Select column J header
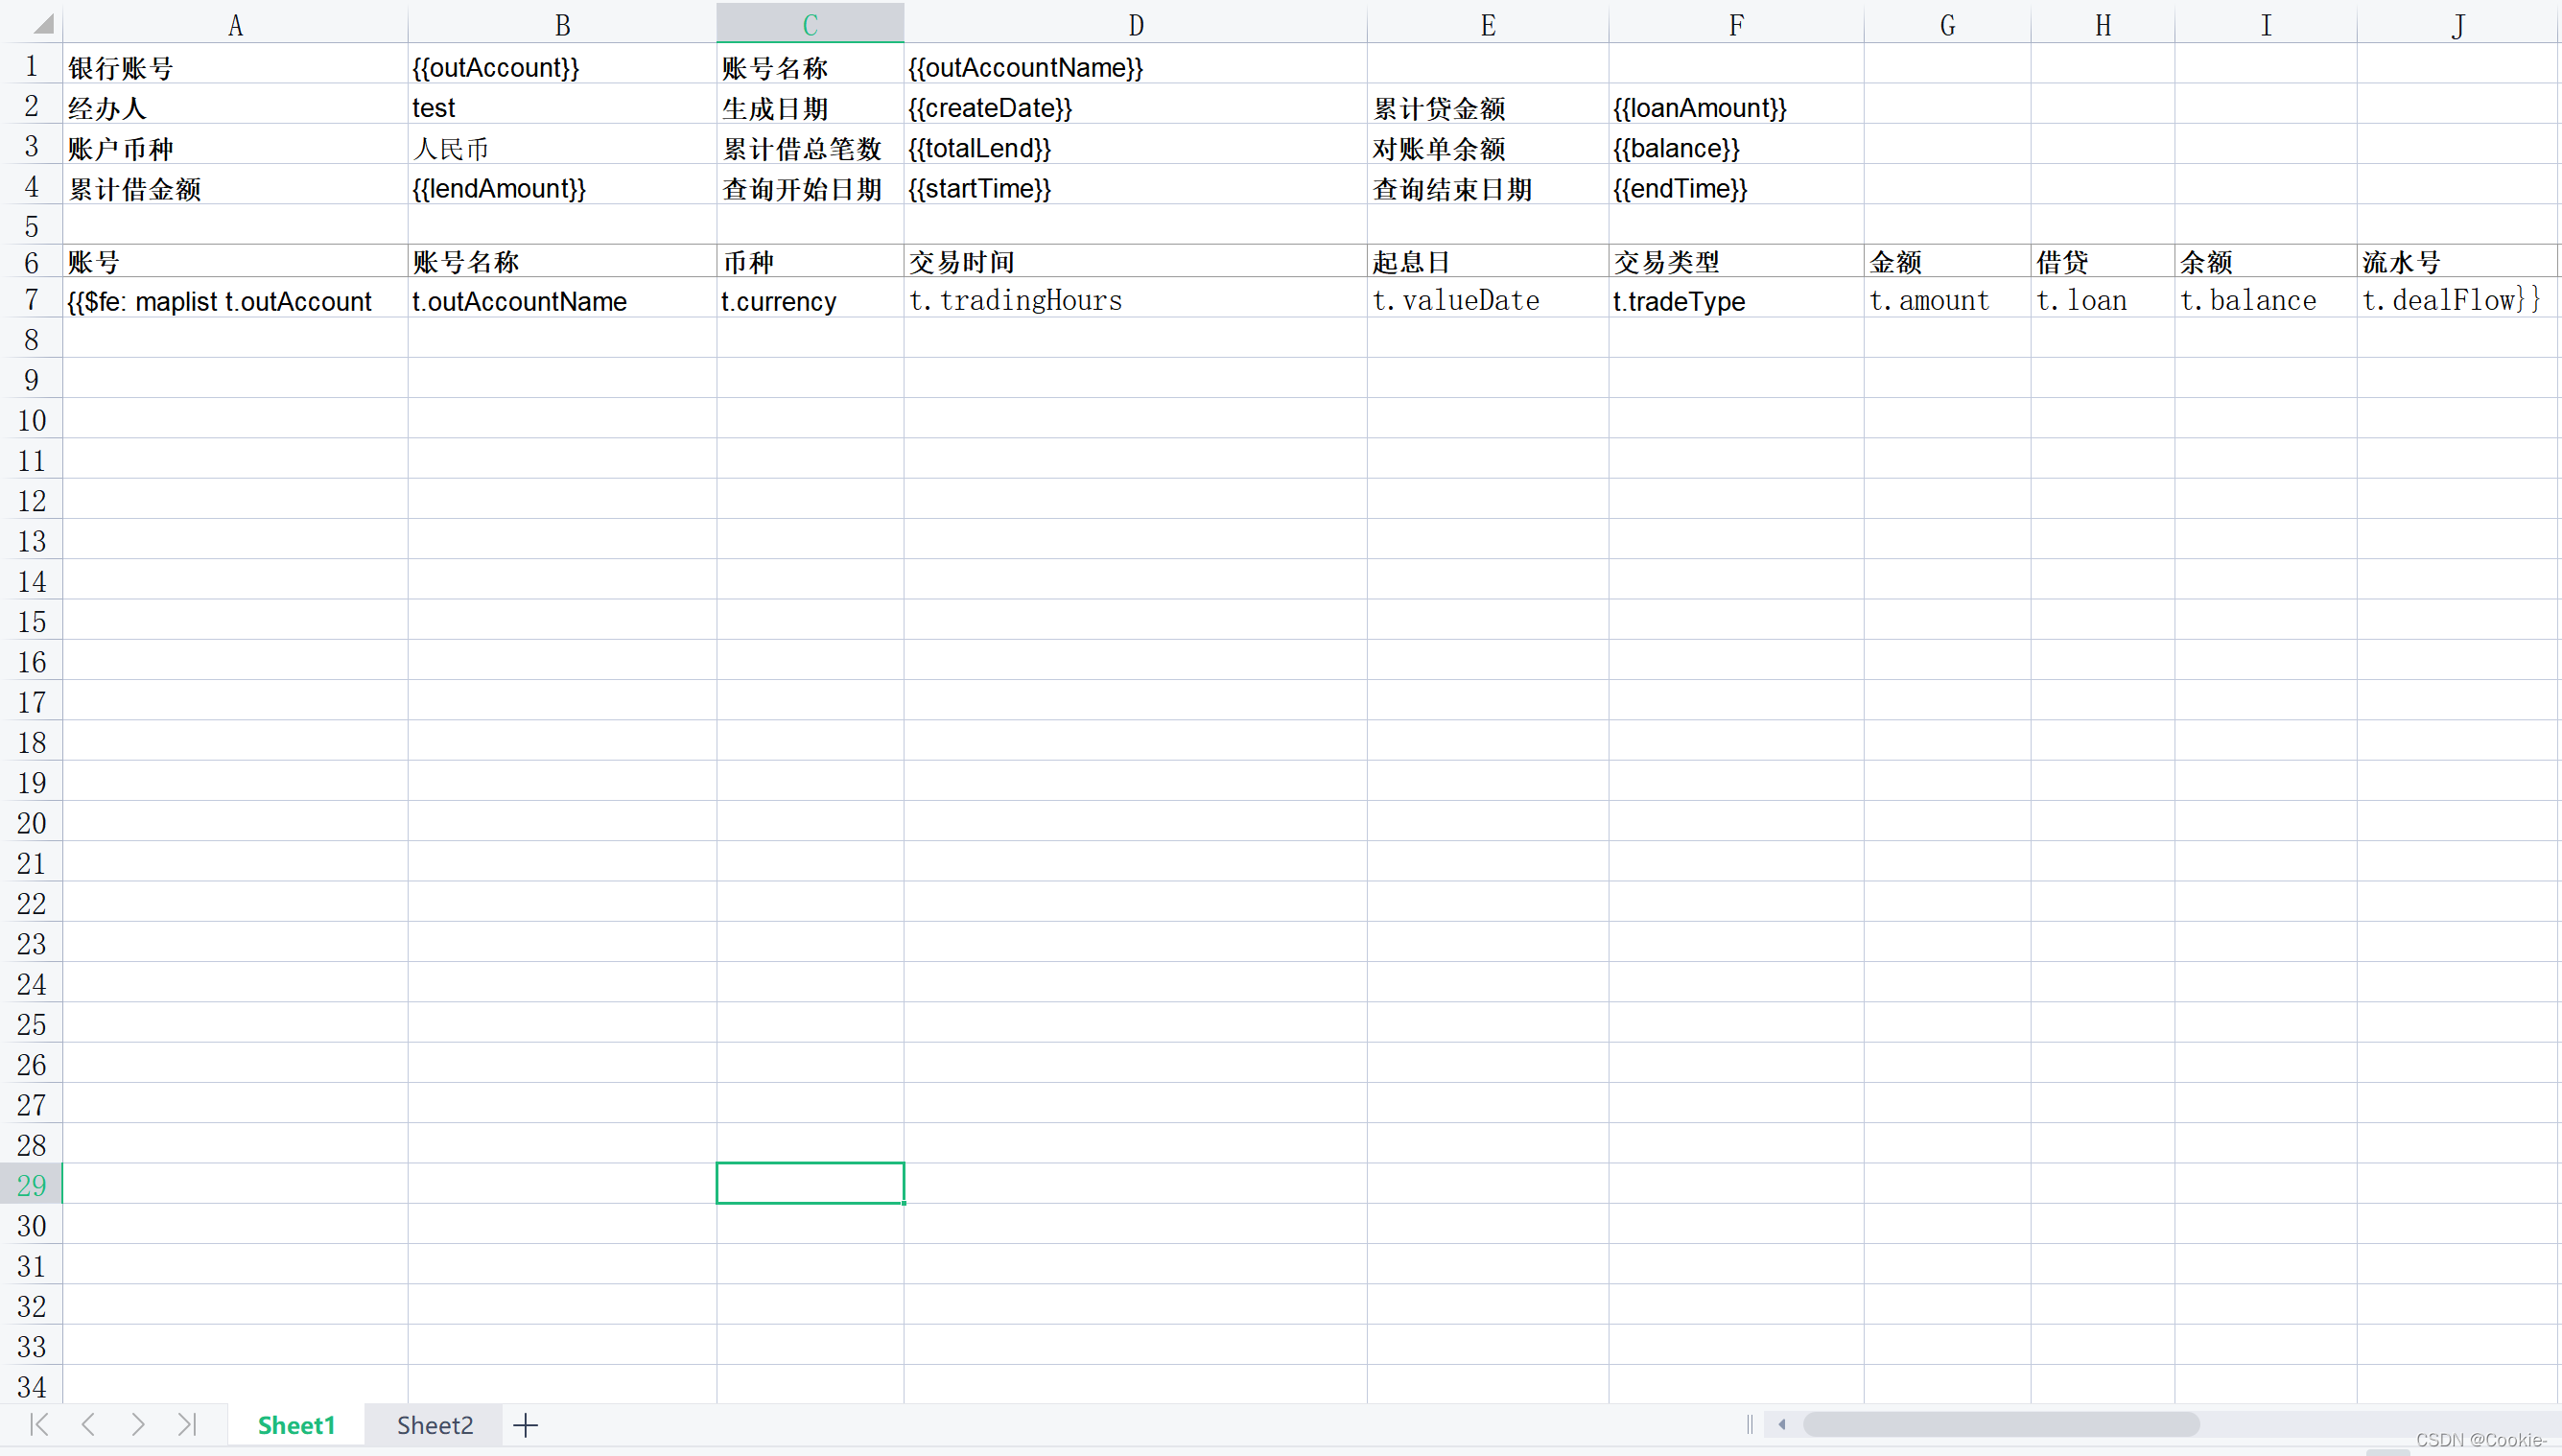 click(2457, 24)
